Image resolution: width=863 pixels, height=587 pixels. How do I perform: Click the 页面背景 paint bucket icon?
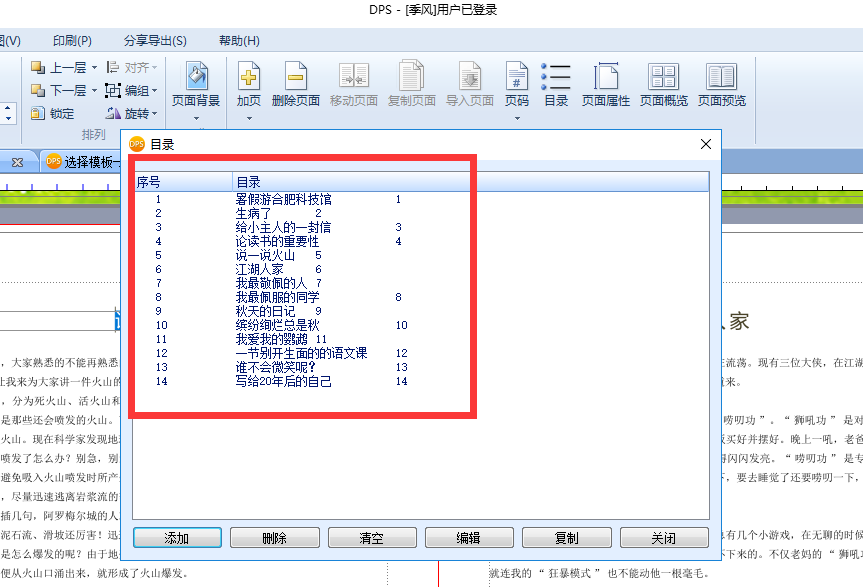196,76
